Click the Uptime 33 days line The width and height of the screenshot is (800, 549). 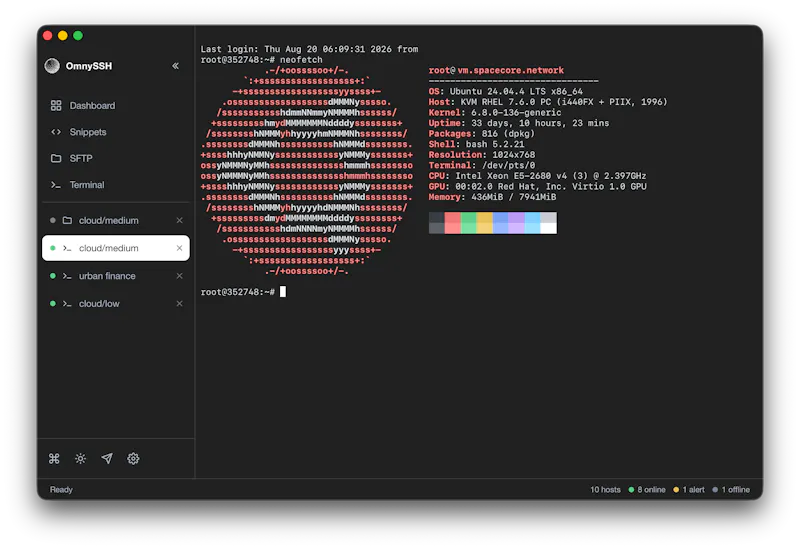pos(519,123)
